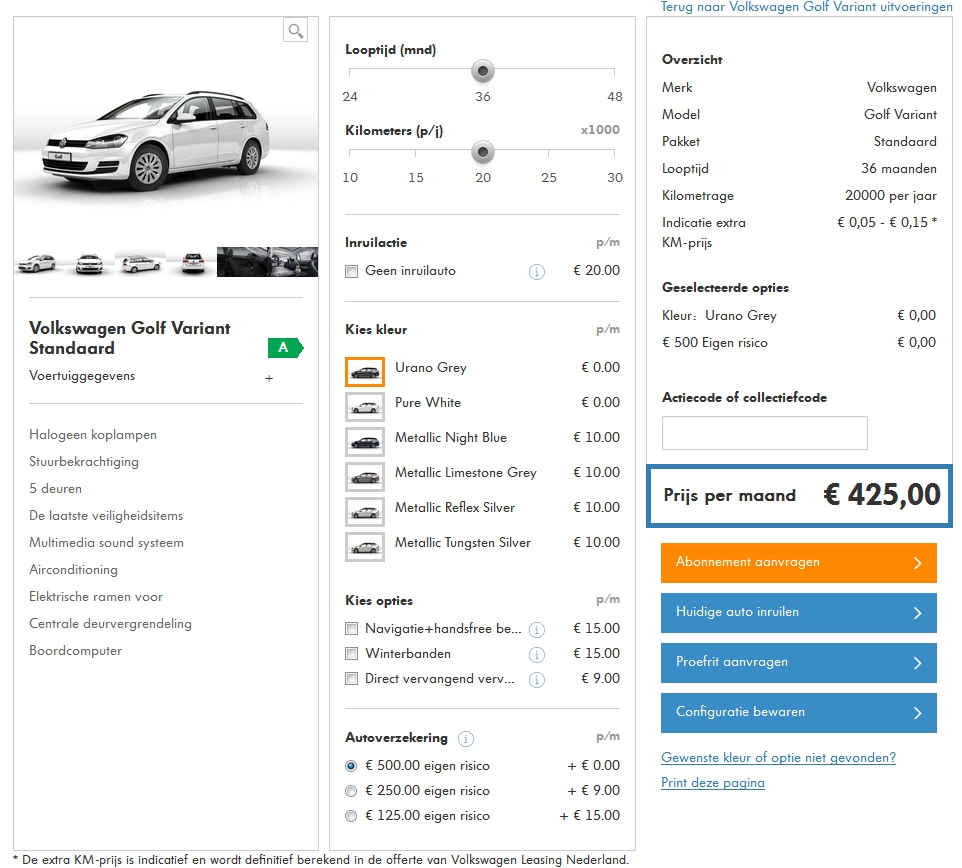This screenshot has width=962, height=868.
Task: Choose the Pure White color swatch
Action: pos(365,407)
